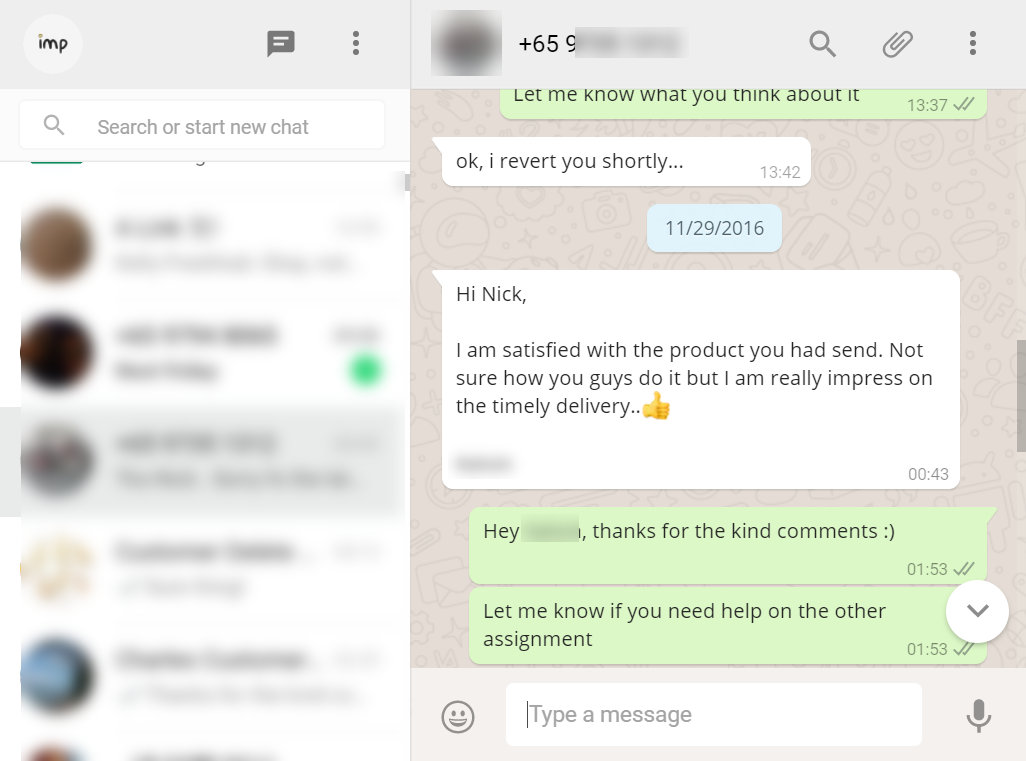Screen dimensions: 1026x761
Task: Click the conversation pane scrollbar
Action: [1021, 396]
